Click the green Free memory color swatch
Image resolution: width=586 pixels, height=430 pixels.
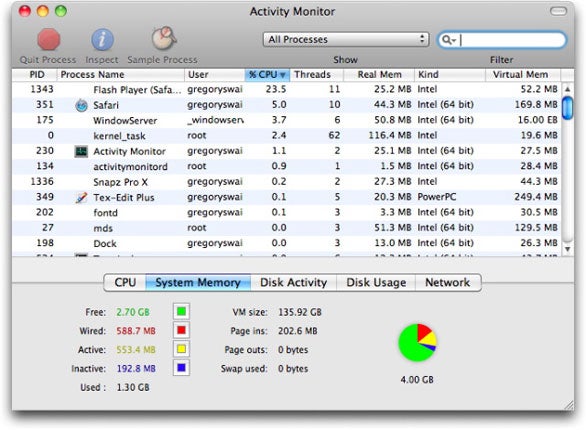181,311
